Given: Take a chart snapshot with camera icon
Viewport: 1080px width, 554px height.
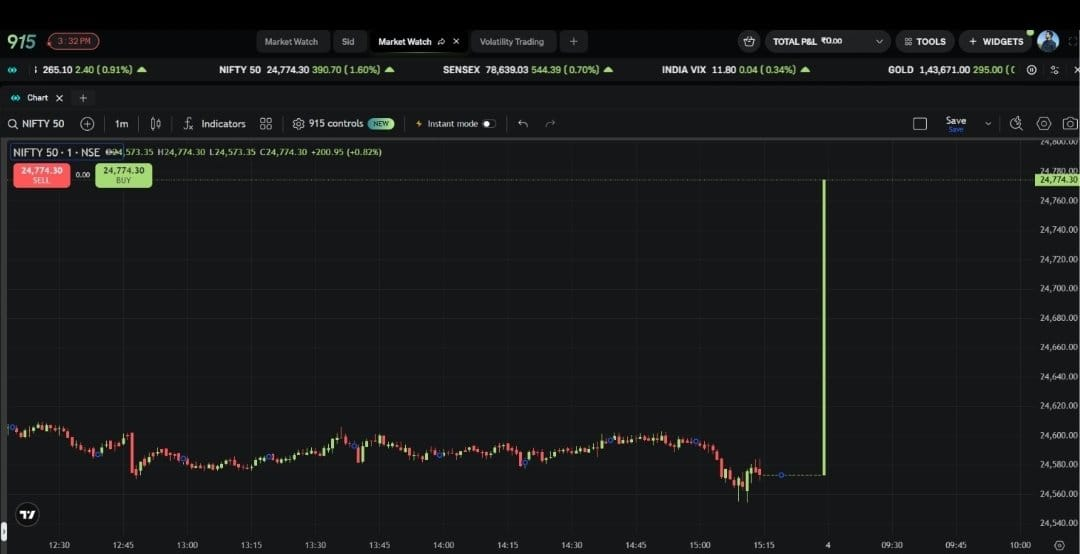Looking at the screenshot, I should coord(1070,124).
